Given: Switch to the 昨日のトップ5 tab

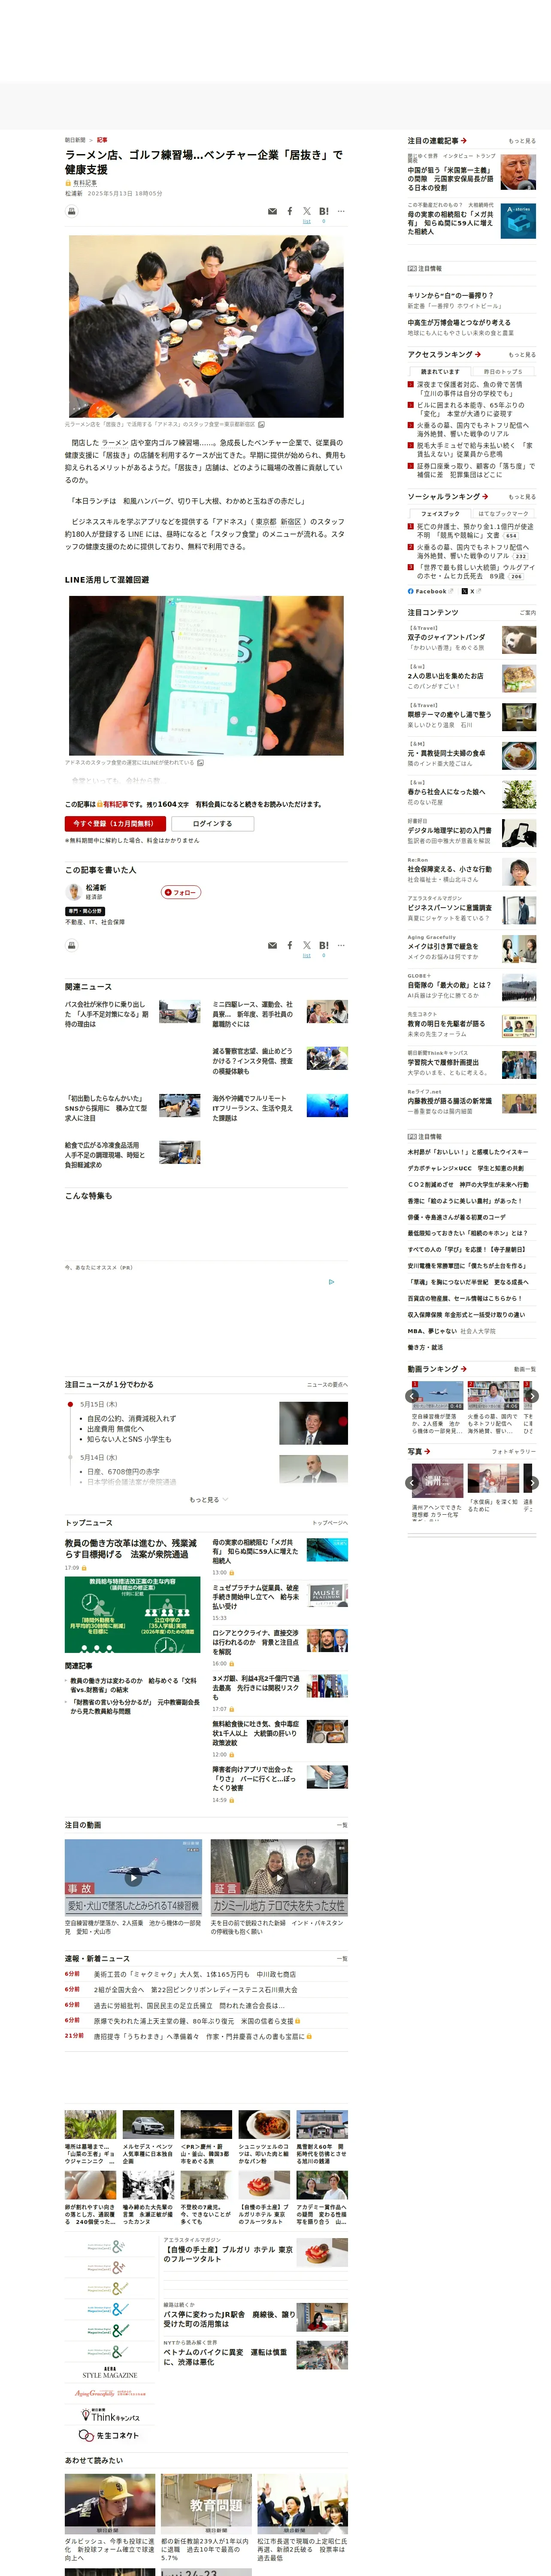Looking at the screenshot, I should [x=503, y=372].
